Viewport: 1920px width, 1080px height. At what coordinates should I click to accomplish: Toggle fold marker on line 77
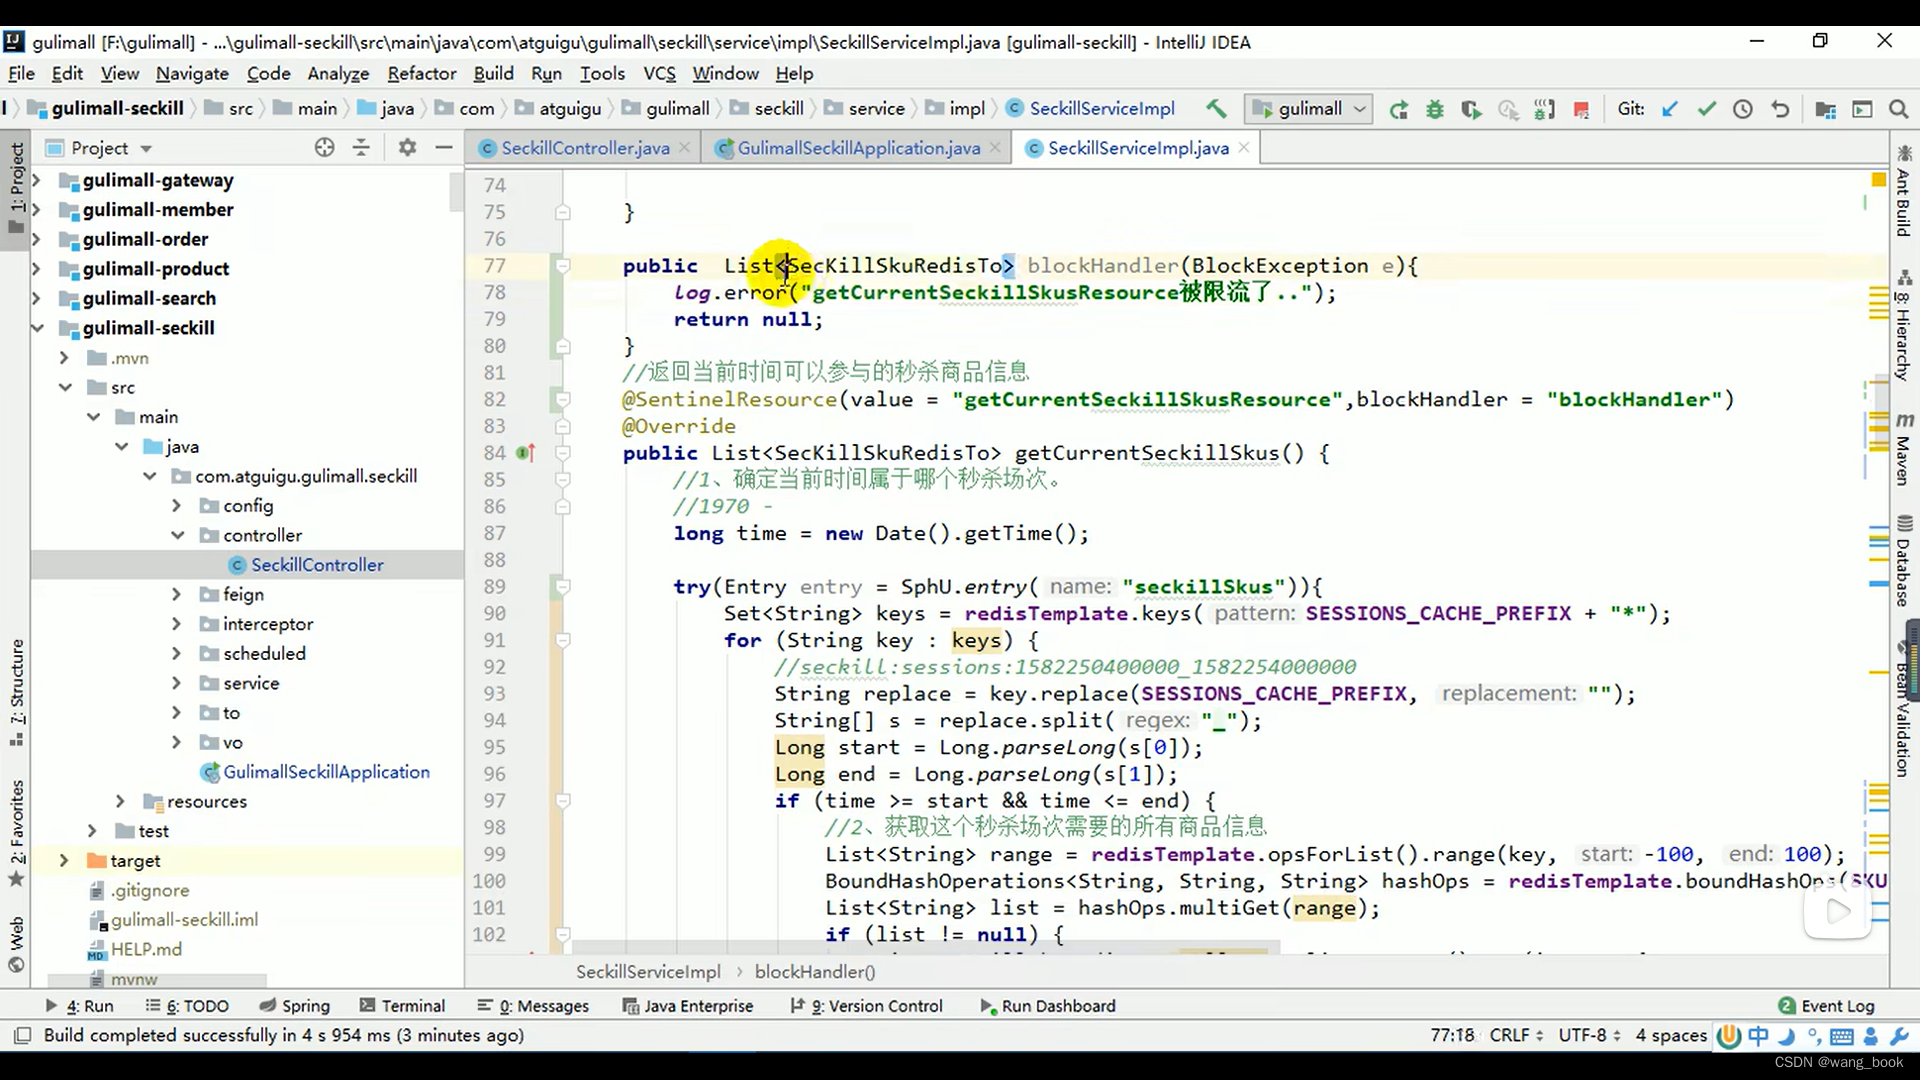point(563,266)
